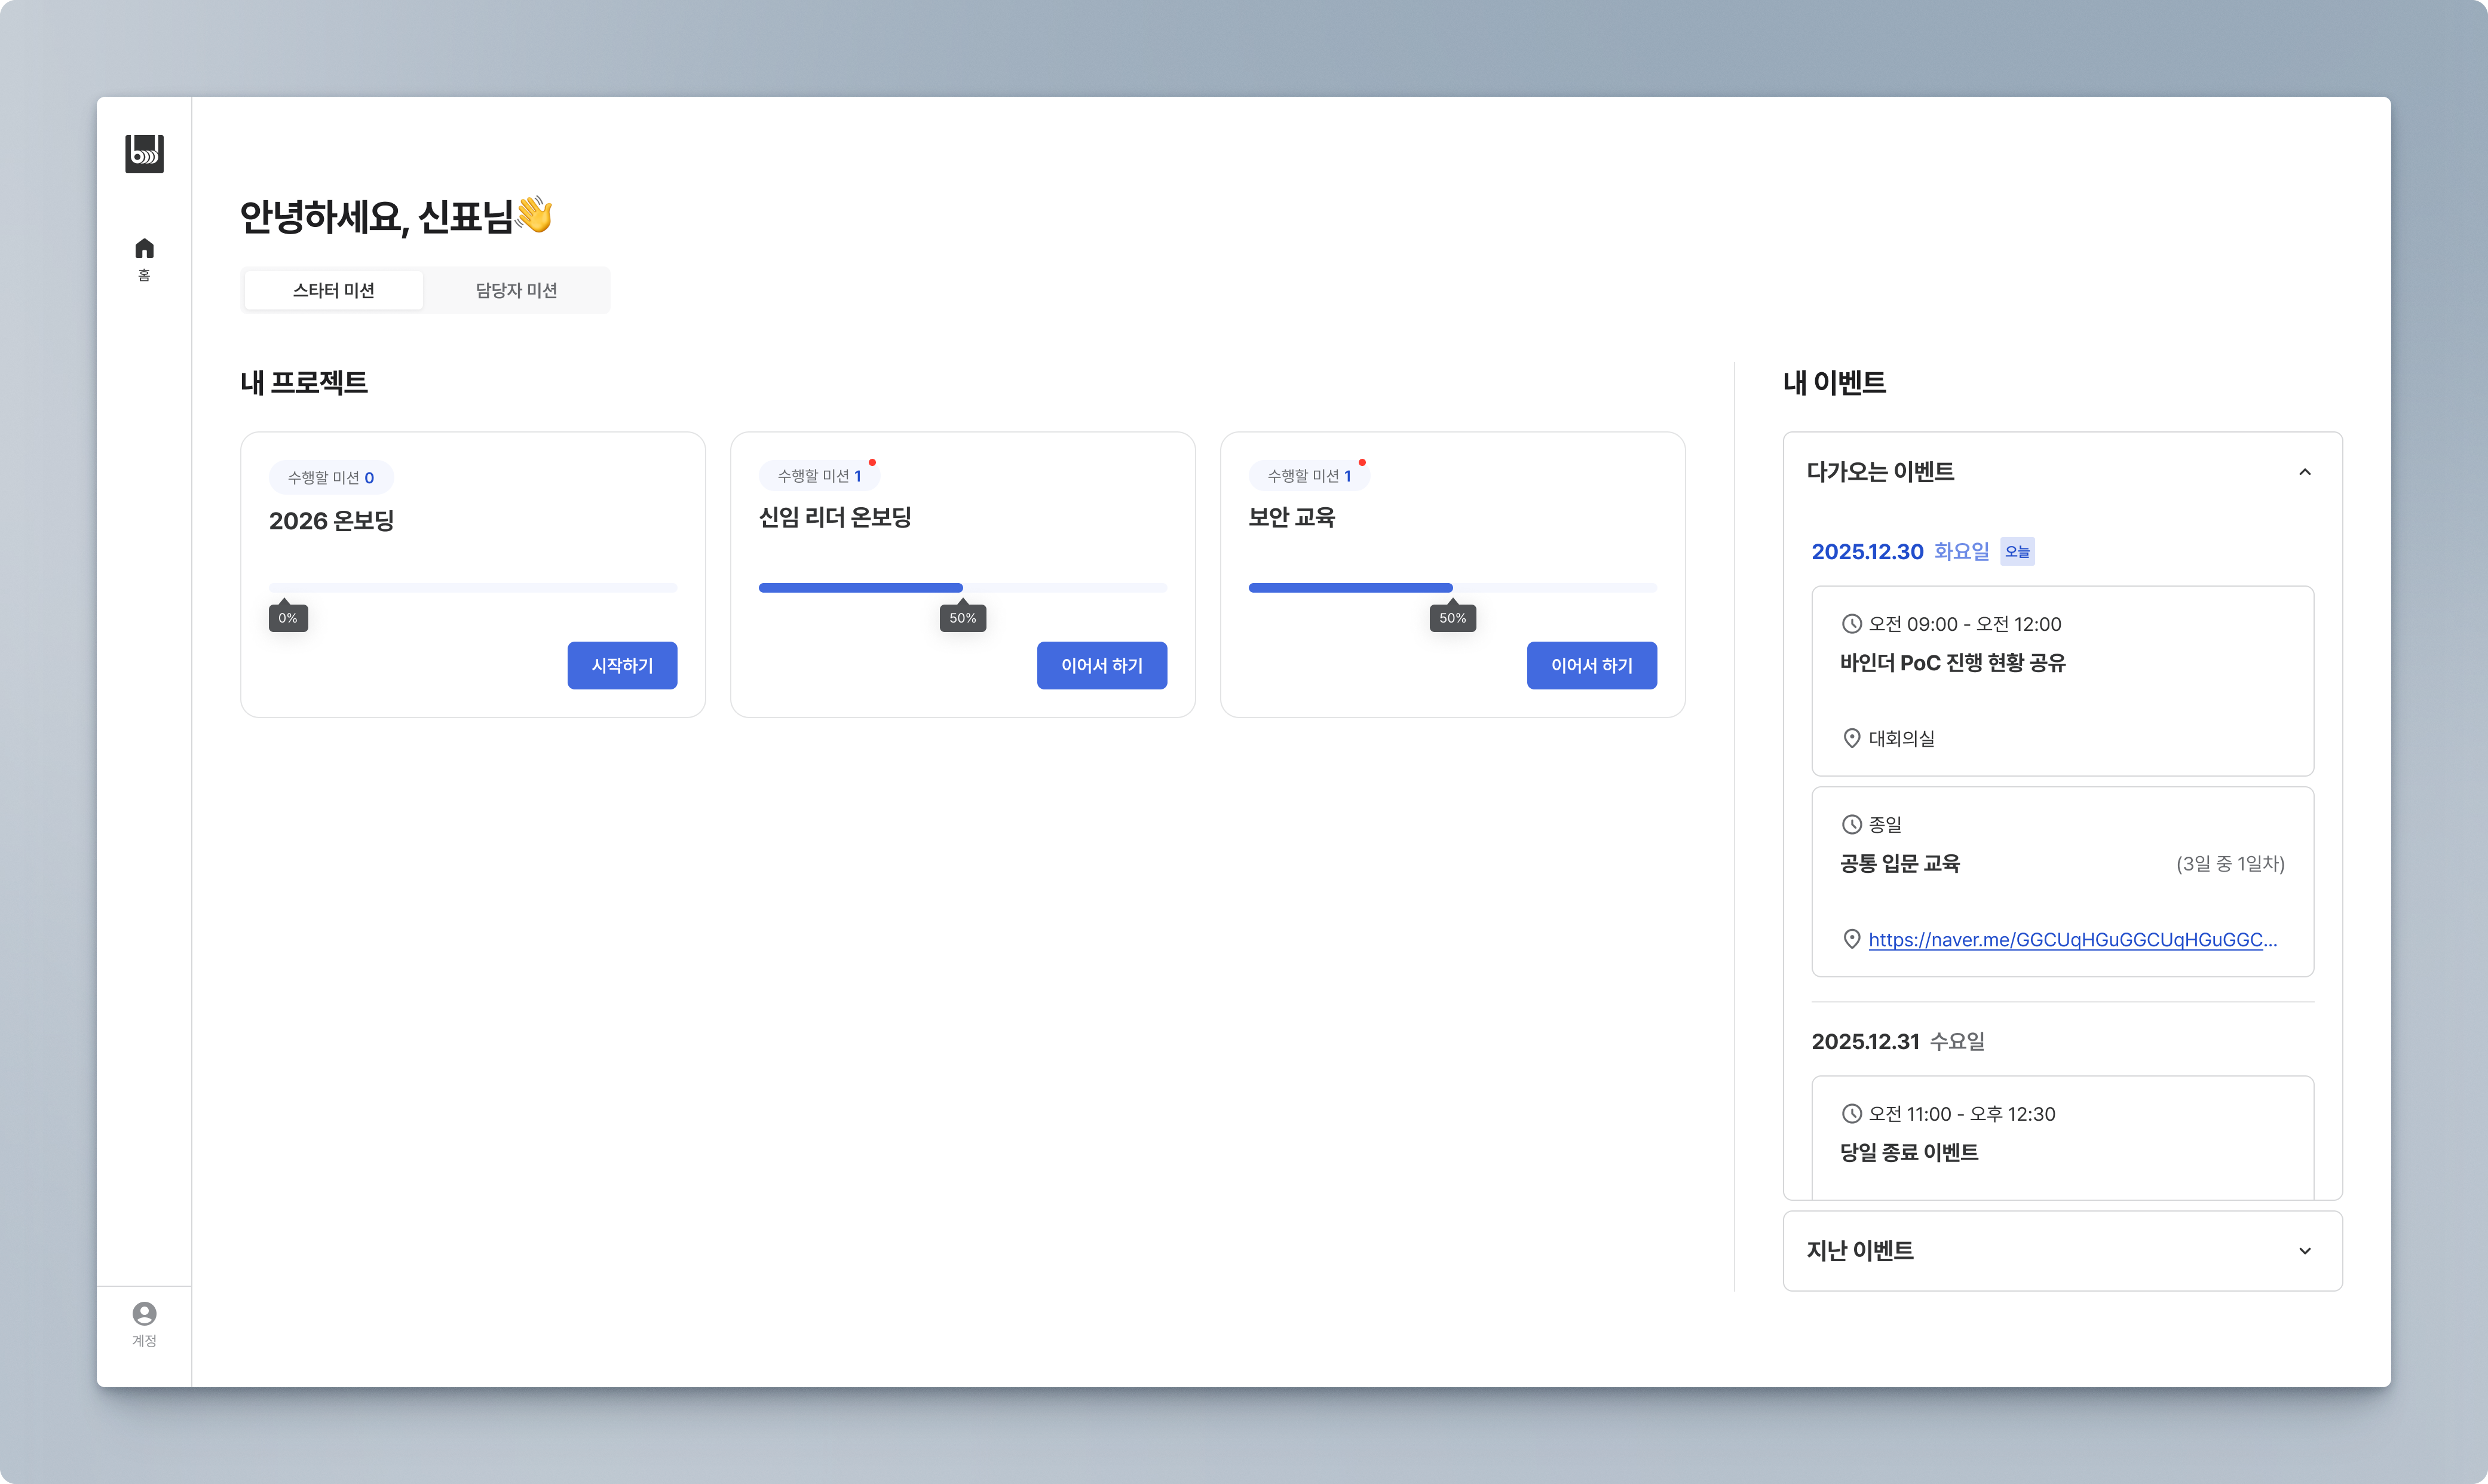Screen dimensions: 2488x1484
Task: Collapse the 다가오는 이벤트 section chevron
Action: pyautogui.click(x=2304, y=472)
